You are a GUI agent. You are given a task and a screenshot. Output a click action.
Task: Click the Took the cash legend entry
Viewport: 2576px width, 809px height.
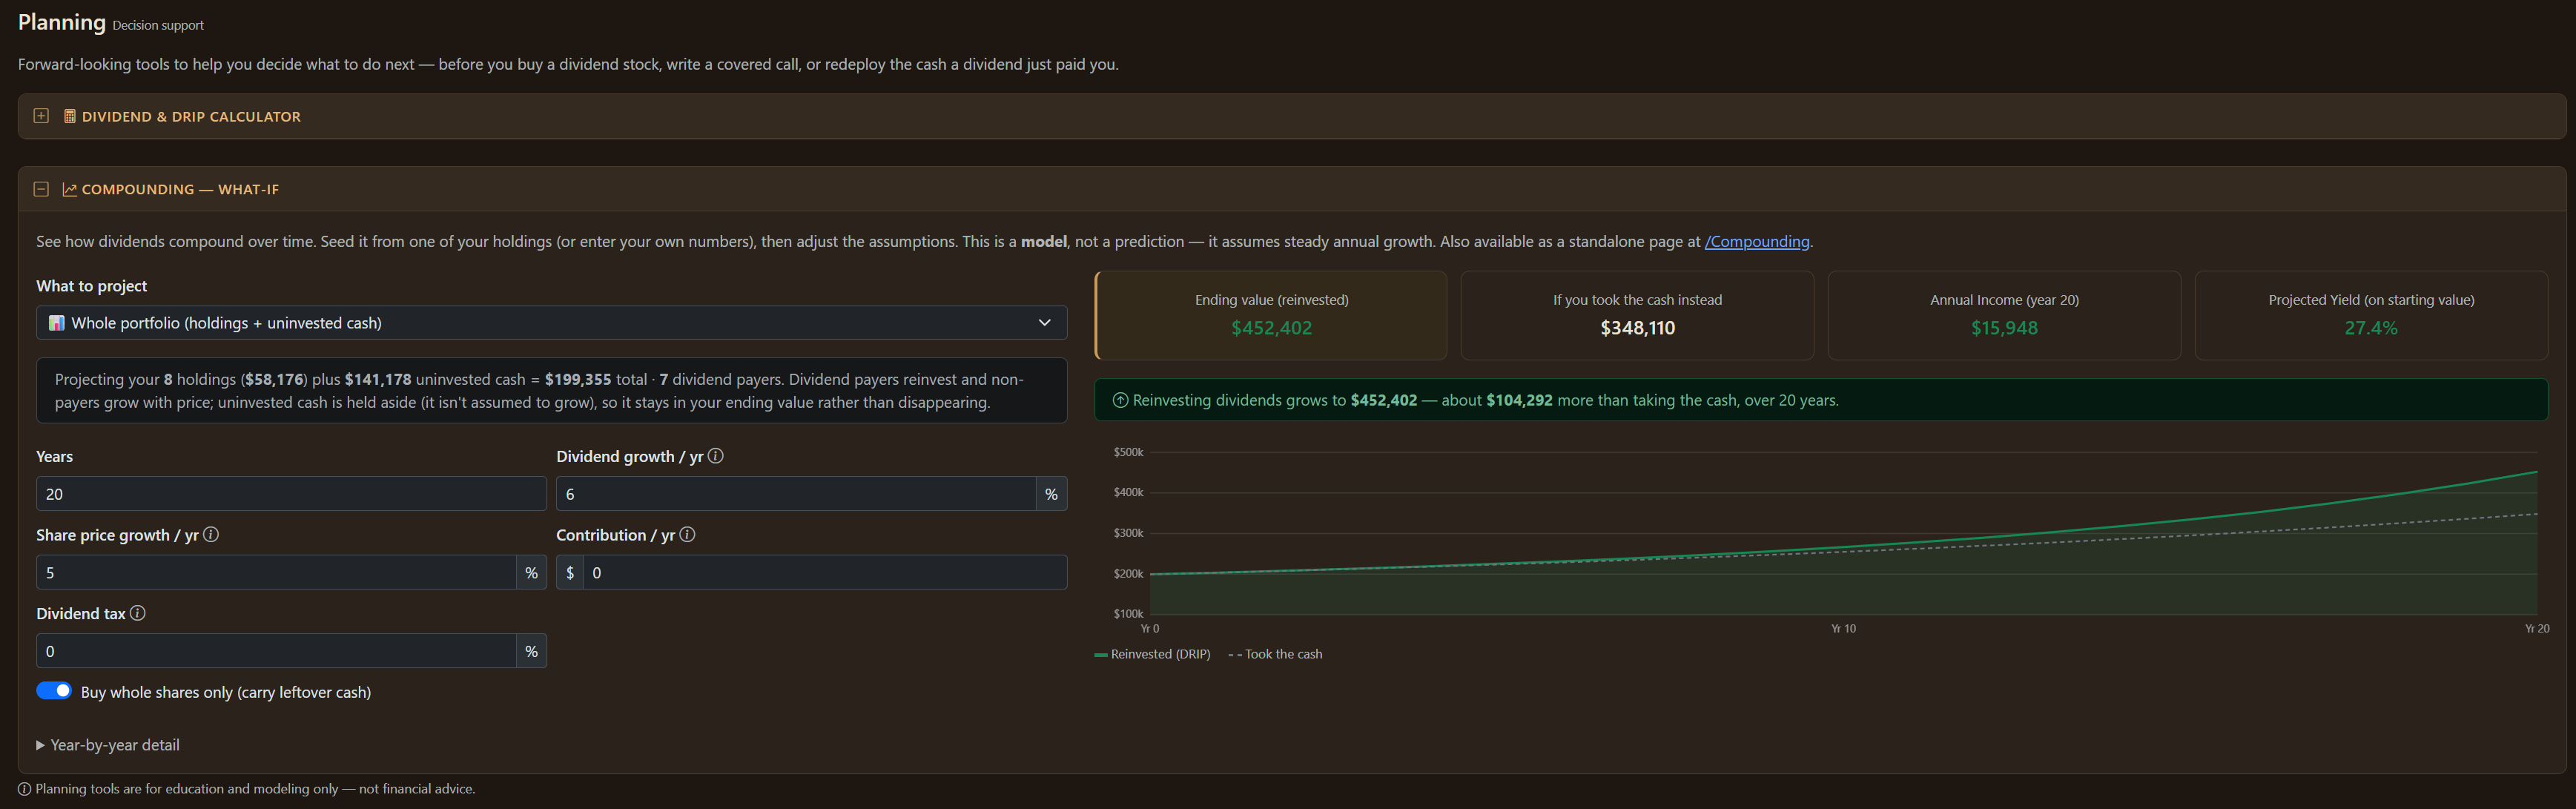(1275, 654)
